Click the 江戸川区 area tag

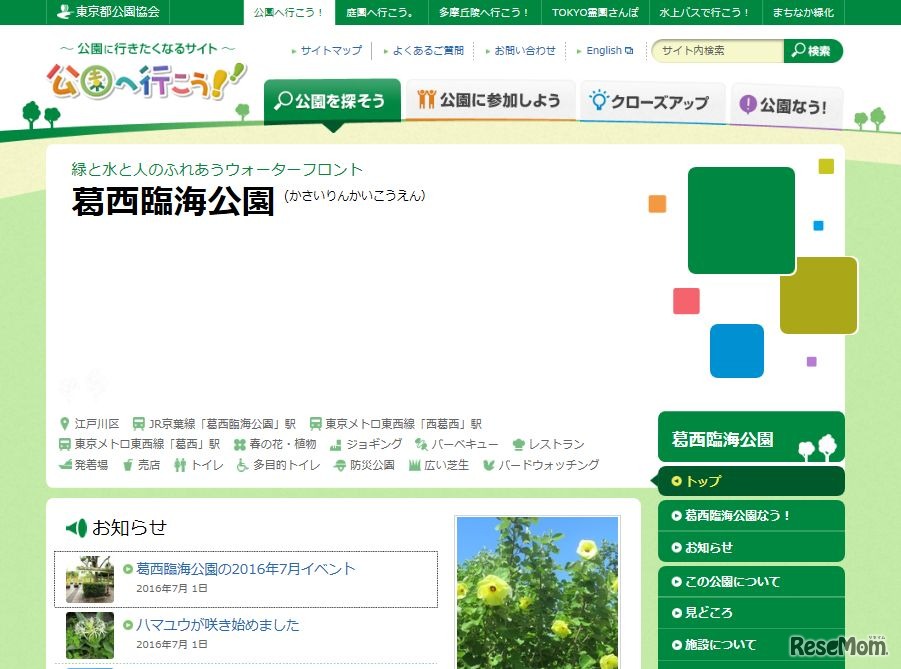click(x=97, y=424)
